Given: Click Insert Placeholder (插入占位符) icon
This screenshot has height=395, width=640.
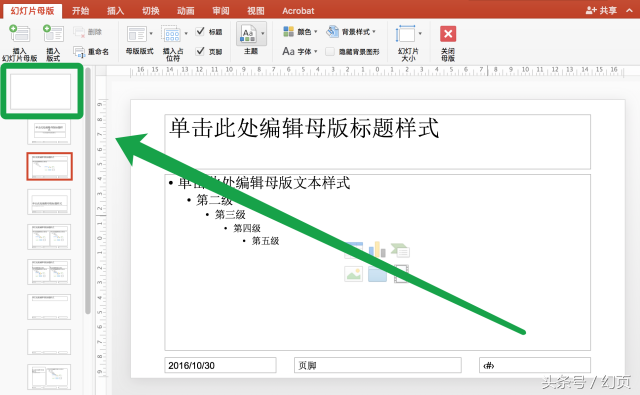Looking at the screenshot, I should (171, 34).
